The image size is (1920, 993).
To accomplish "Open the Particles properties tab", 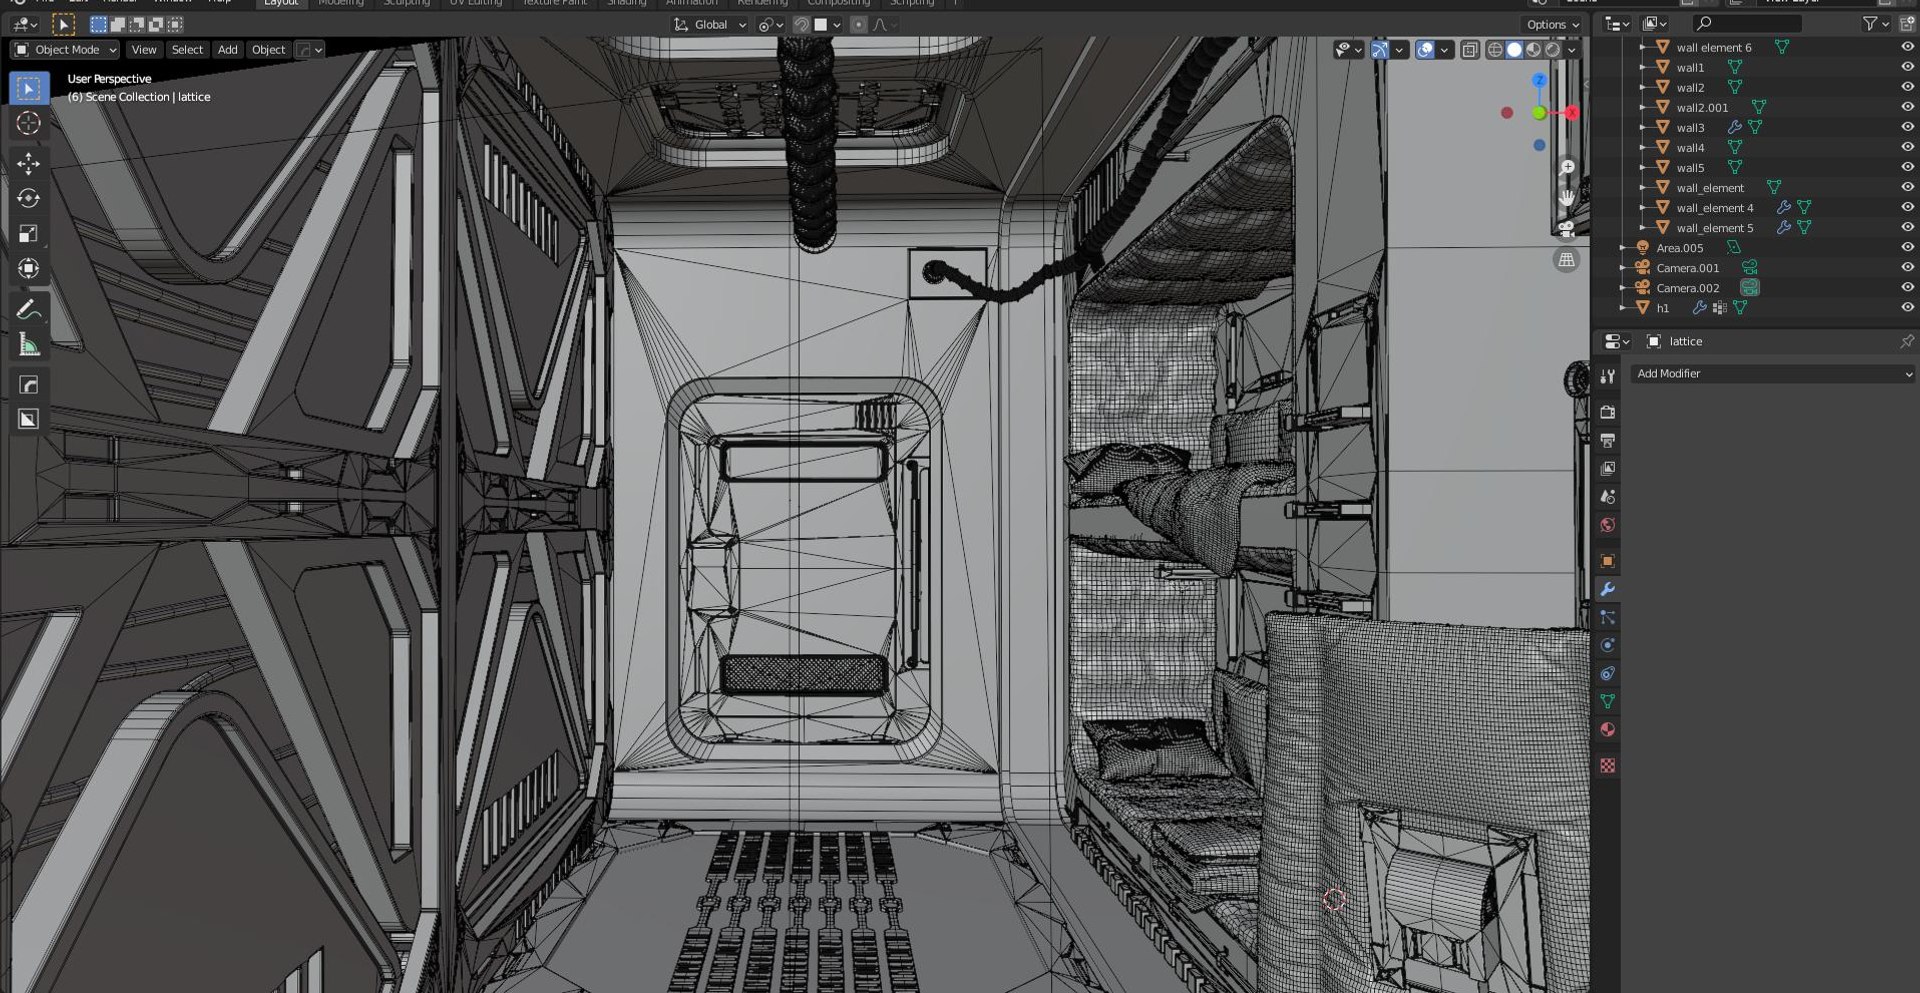I will coord(1607,617).
